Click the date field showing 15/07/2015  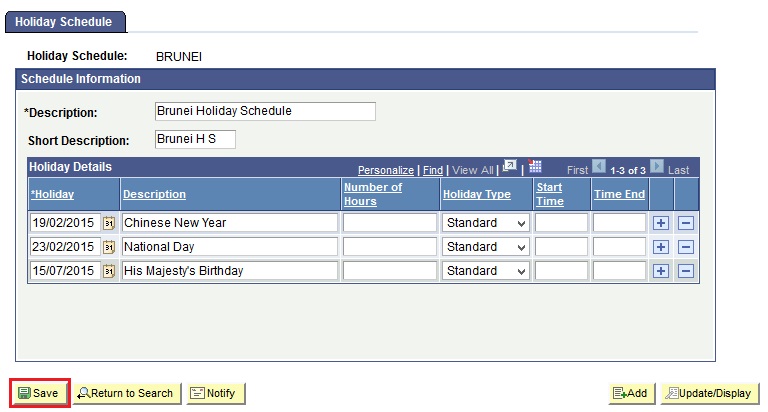click(65, 271)
